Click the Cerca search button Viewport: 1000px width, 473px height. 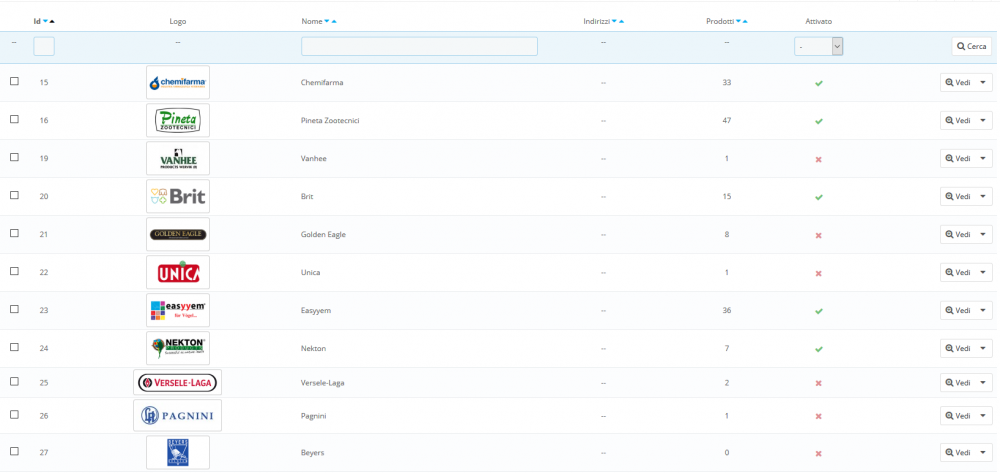[972, 46]
